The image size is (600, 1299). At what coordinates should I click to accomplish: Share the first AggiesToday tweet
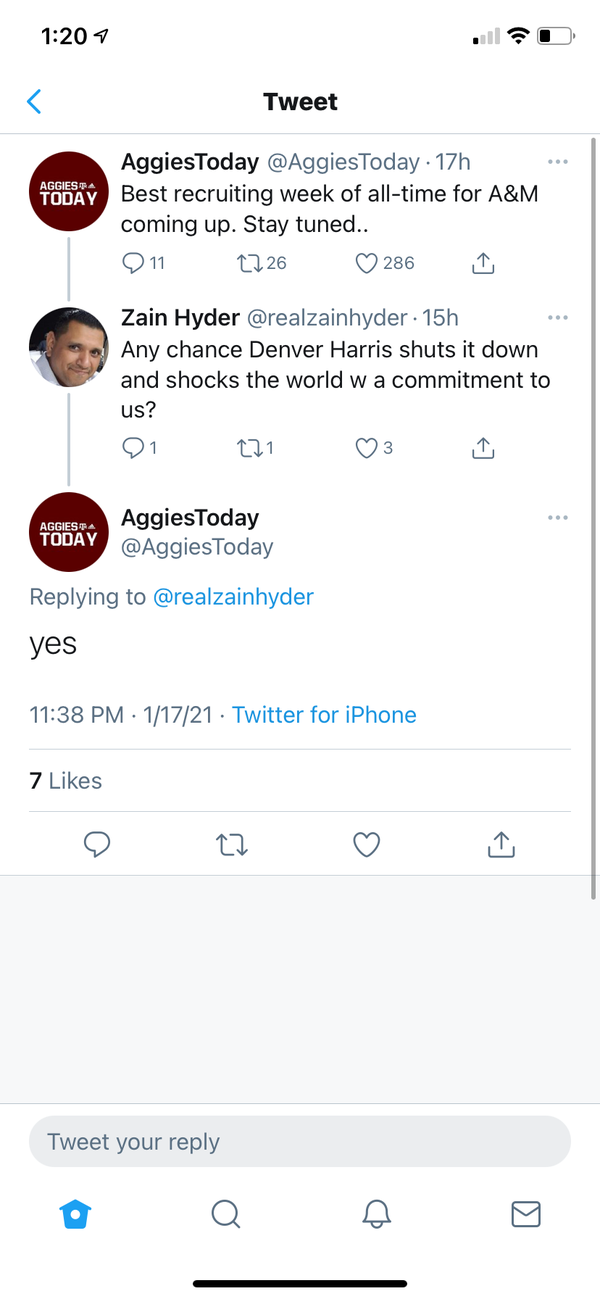[x=483, y=263]
